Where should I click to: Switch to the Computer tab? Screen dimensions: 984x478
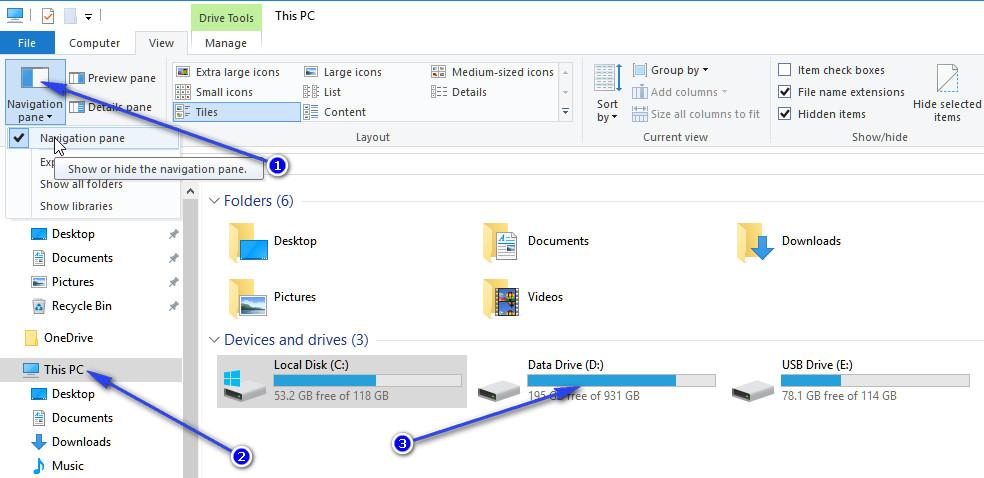(x=94, y=43)
